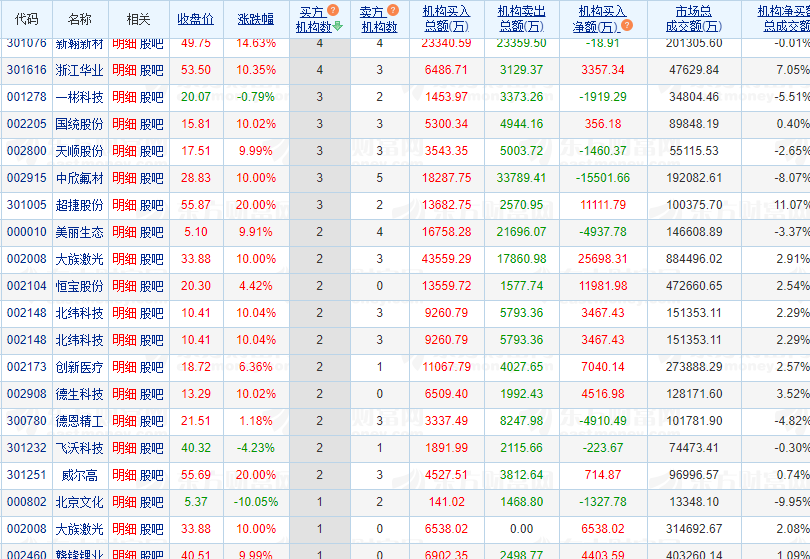This screenshot has width=810, height=559.
Task: Open 股吧 for 天顺股份
Action: (151, 151)
